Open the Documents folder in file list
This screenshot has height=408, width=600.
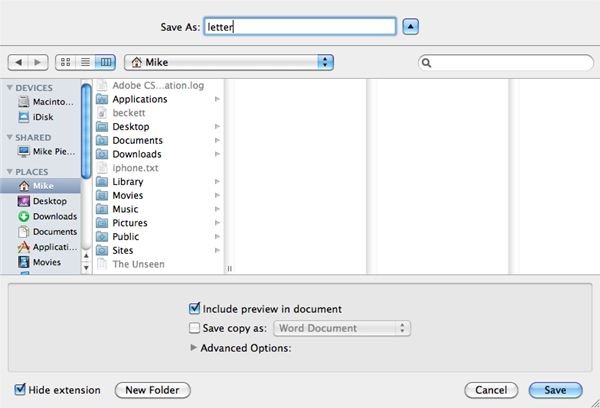(158, 140)
